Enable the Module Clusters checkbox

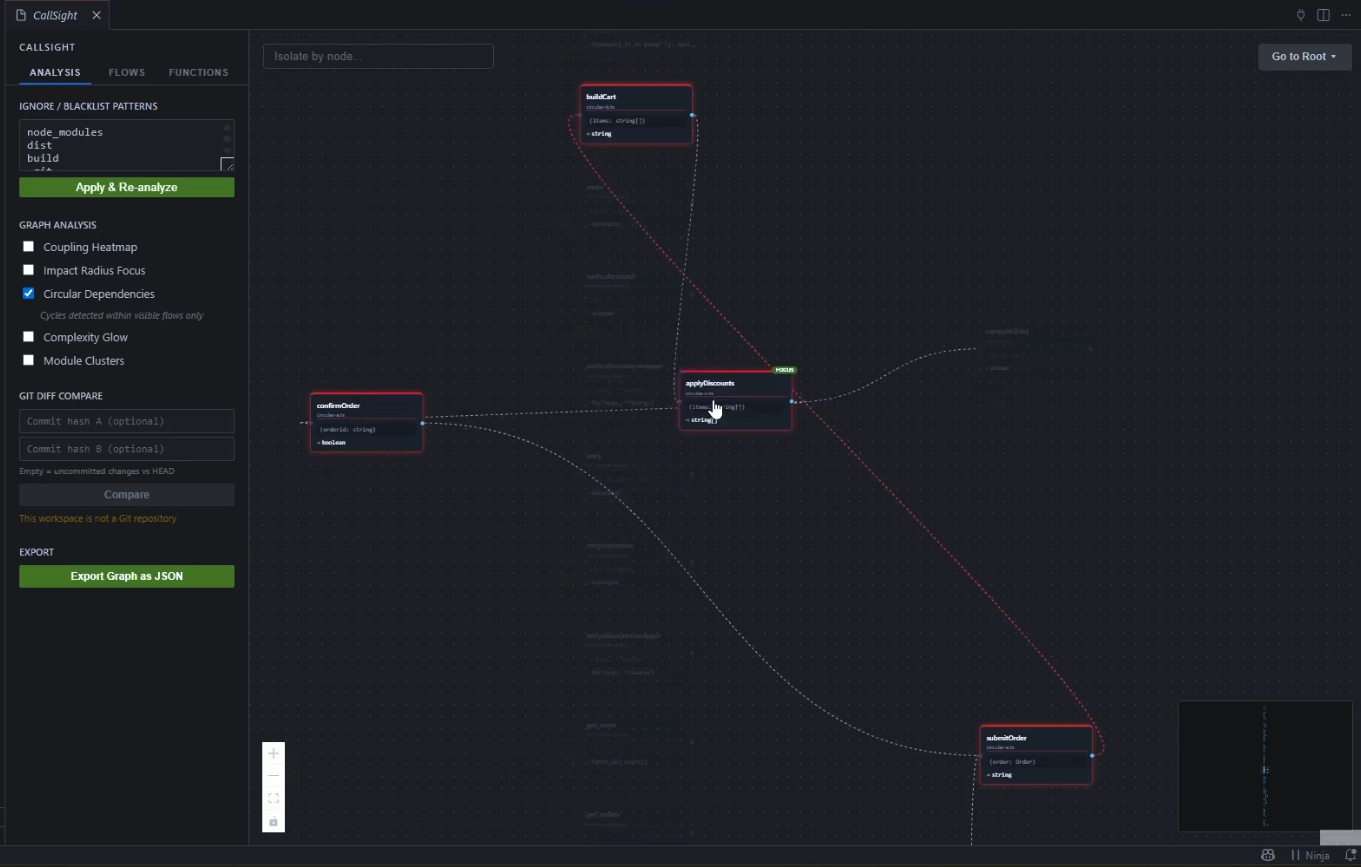pos(28,360)
